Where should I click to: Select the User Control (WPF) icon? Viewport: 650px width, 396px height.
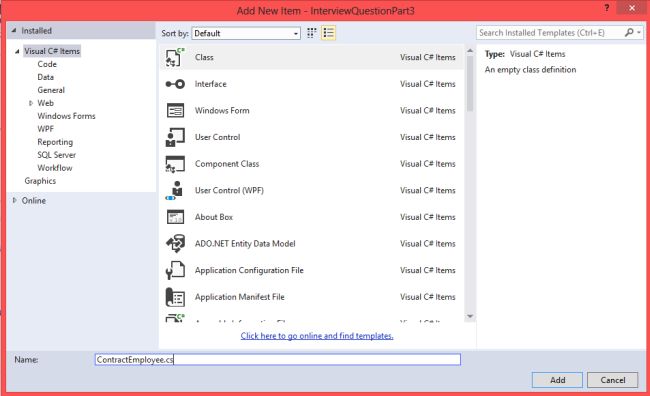click(175, 190)
